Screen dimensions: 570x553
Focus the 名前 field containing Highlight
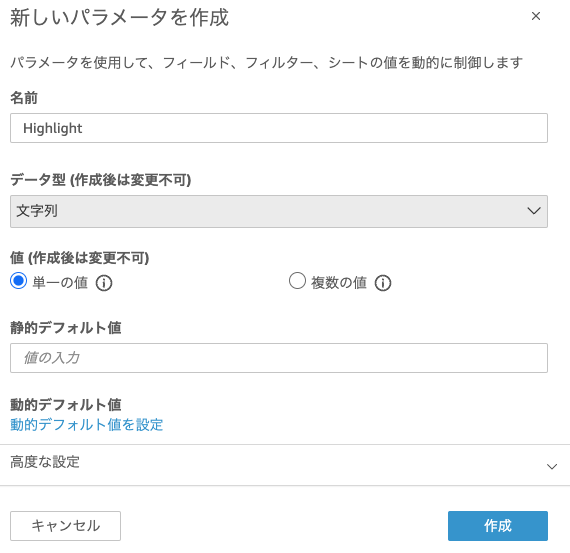(279, 128)
